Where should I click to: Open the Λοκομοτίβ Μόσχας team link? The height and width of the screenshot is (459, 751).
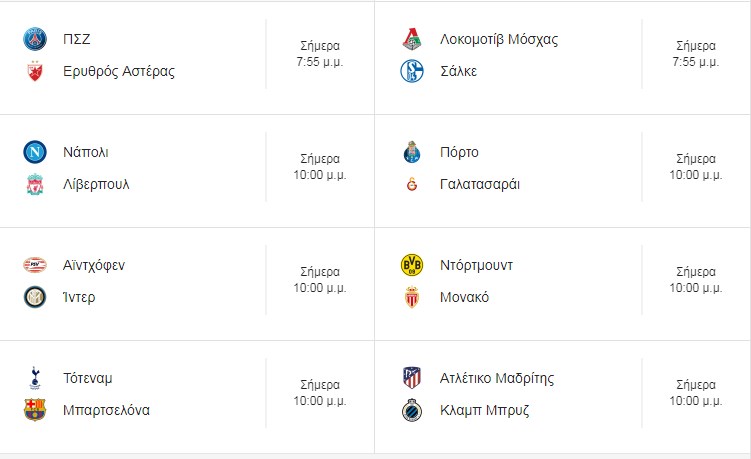click(499, 39)
